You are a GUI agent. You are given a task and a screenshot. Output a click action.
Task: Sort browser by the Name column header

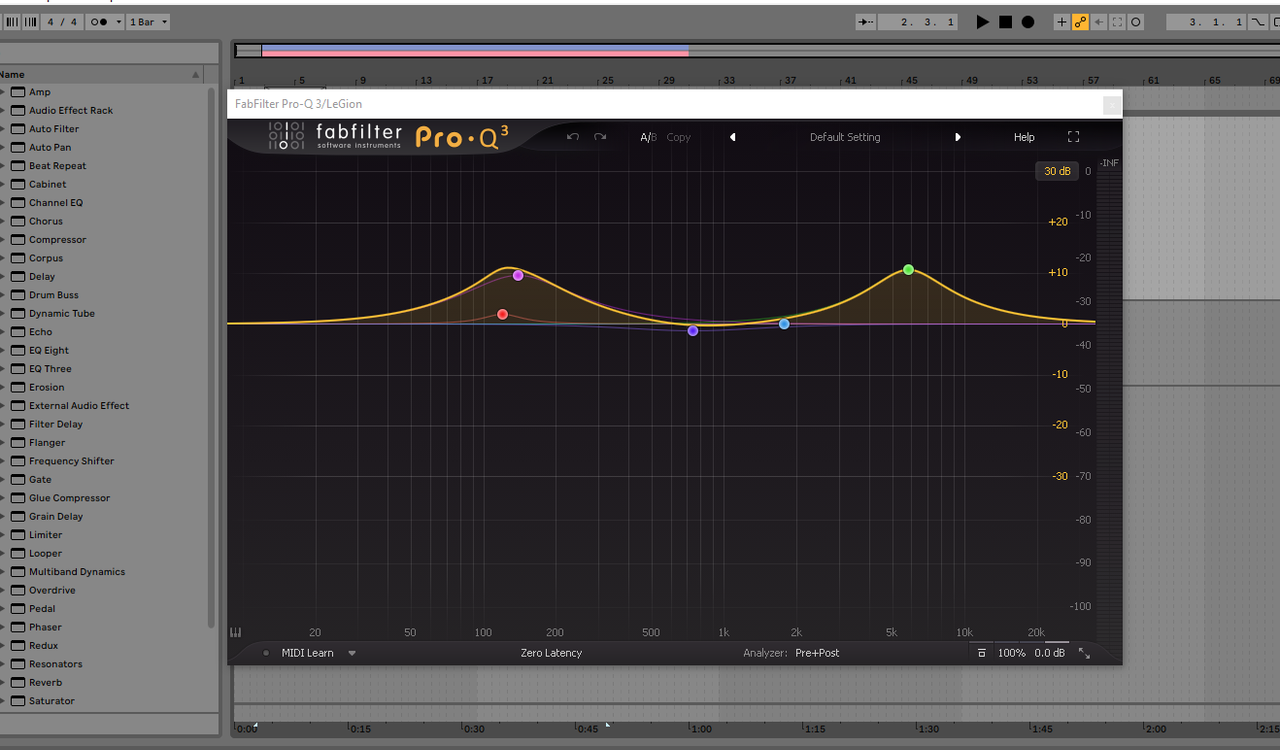101,74
